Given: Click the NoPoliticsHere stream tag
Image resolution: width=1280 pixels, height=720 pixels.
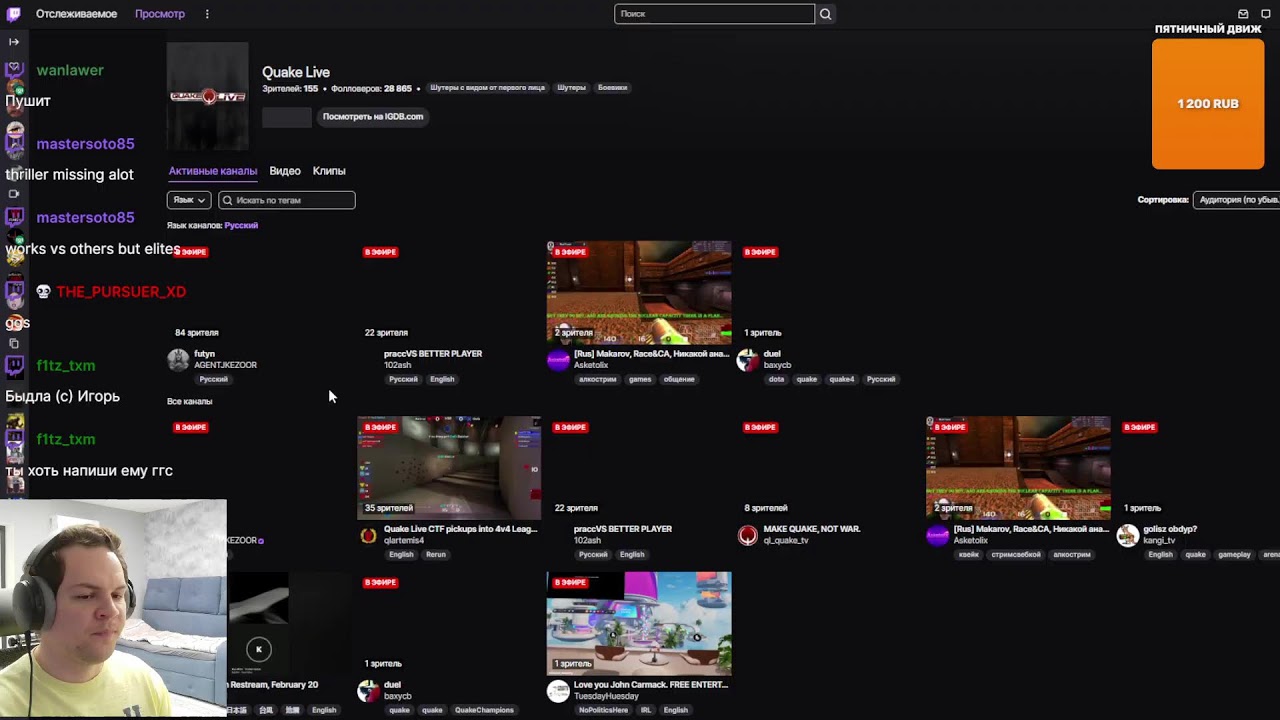Looking at the screenshot, I should coord(603,711).
